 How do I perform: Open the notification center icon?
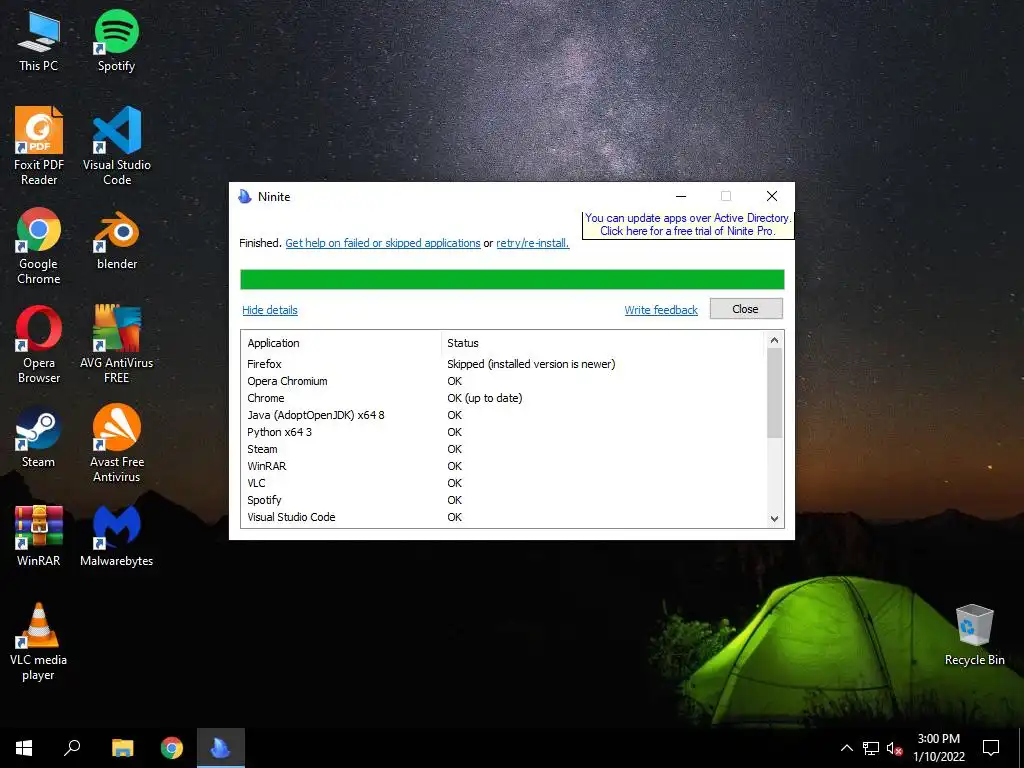click(991, 748)
